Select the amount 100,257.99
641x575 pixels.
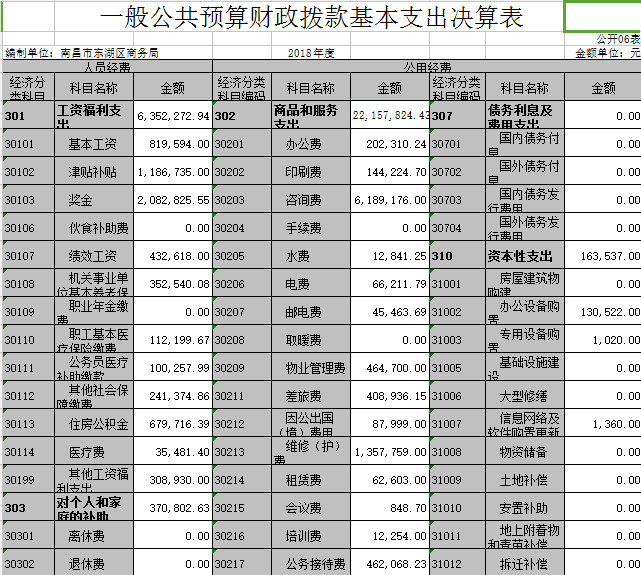point(179,368)
